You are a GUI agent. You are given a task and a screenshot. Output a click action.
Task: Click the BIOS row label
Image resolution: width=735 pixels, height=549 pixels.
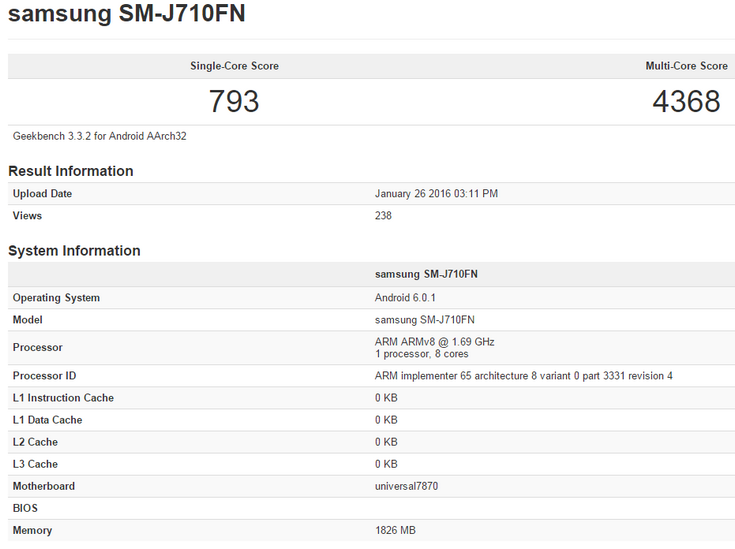click(25, 508)
